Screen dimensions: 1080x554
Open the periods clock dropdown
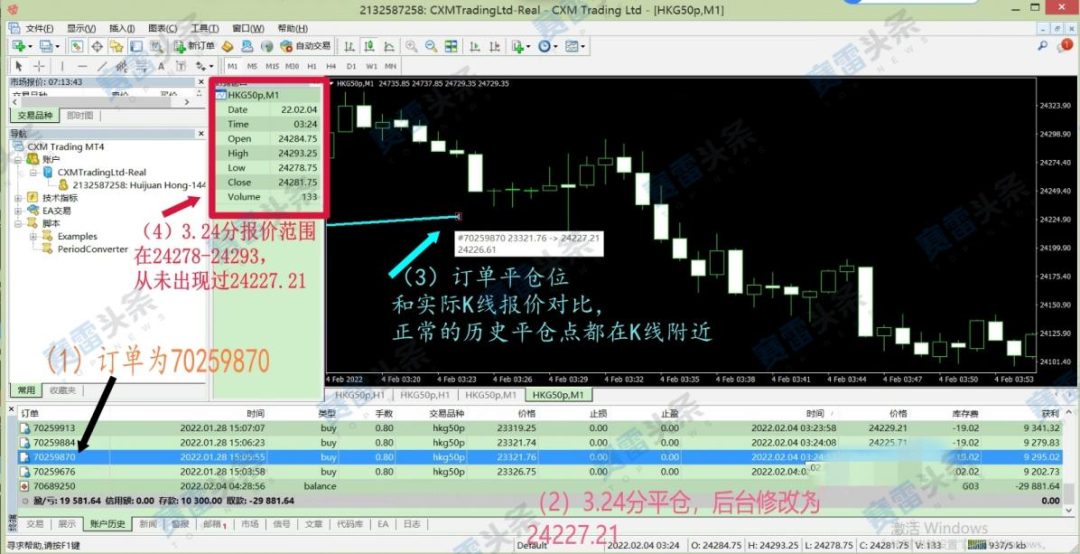tap(548, 46)
